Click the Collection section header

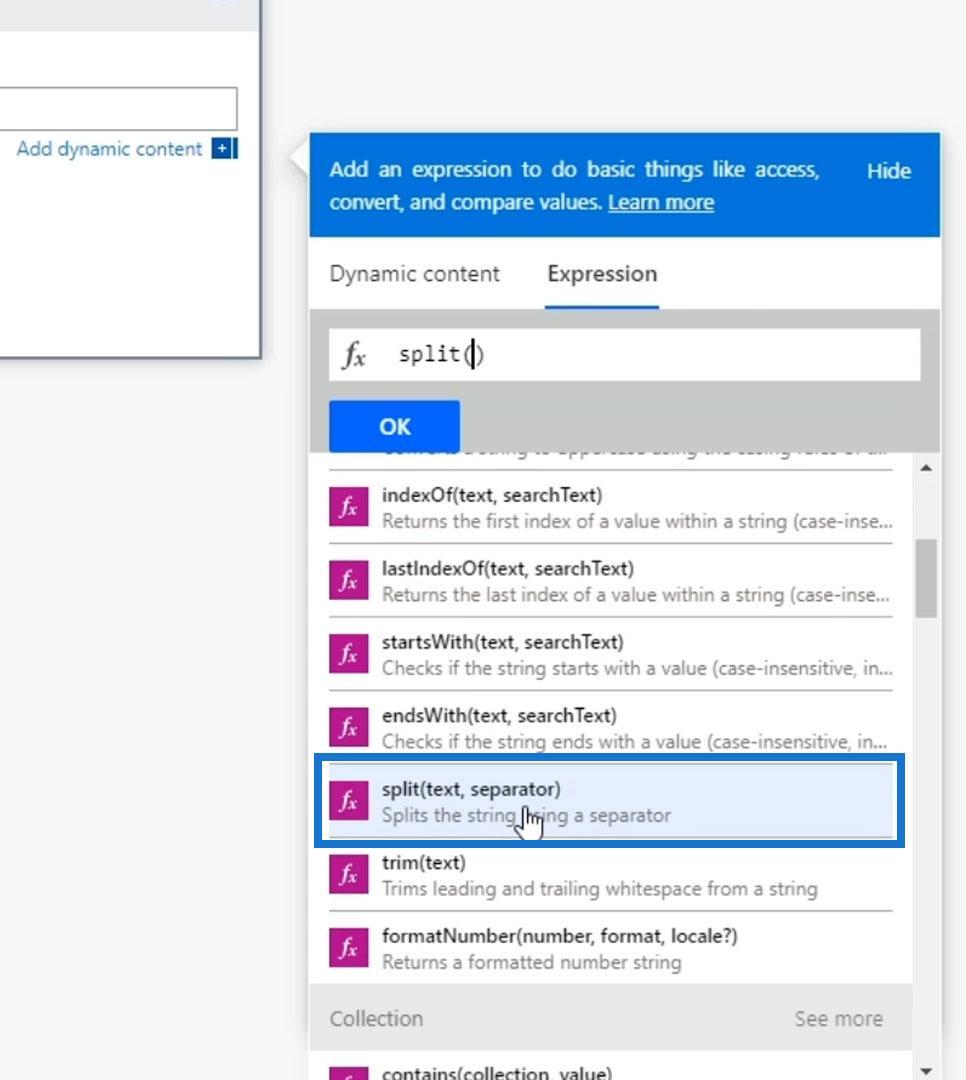[610, 1018]
